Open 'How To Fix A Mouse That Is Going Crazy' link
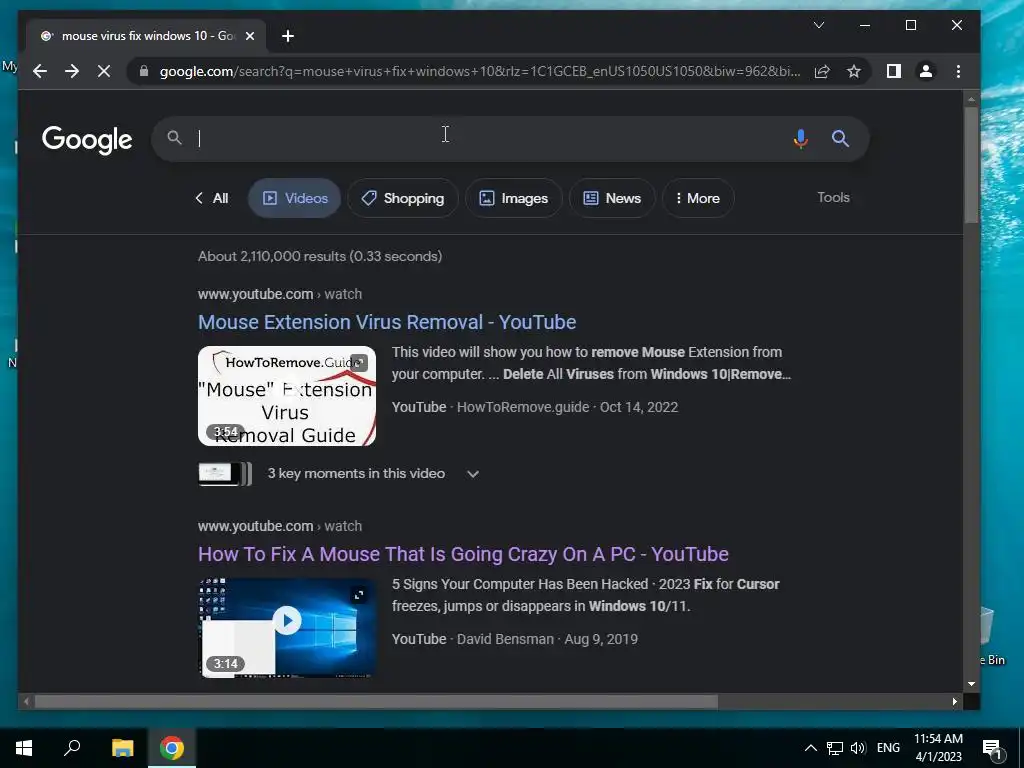Image resolution: width=1024 pixels, height=768 pixels. coord(463,554)
